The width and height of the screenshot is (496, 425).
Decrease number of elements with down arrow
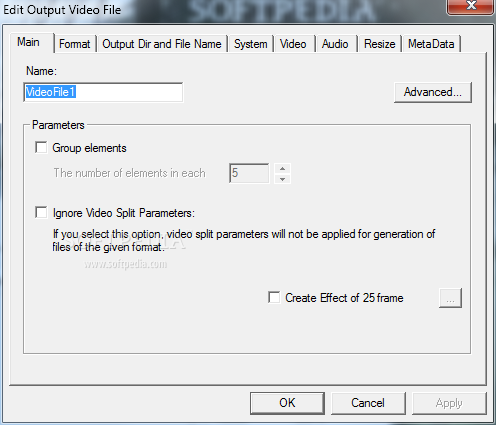282,179
